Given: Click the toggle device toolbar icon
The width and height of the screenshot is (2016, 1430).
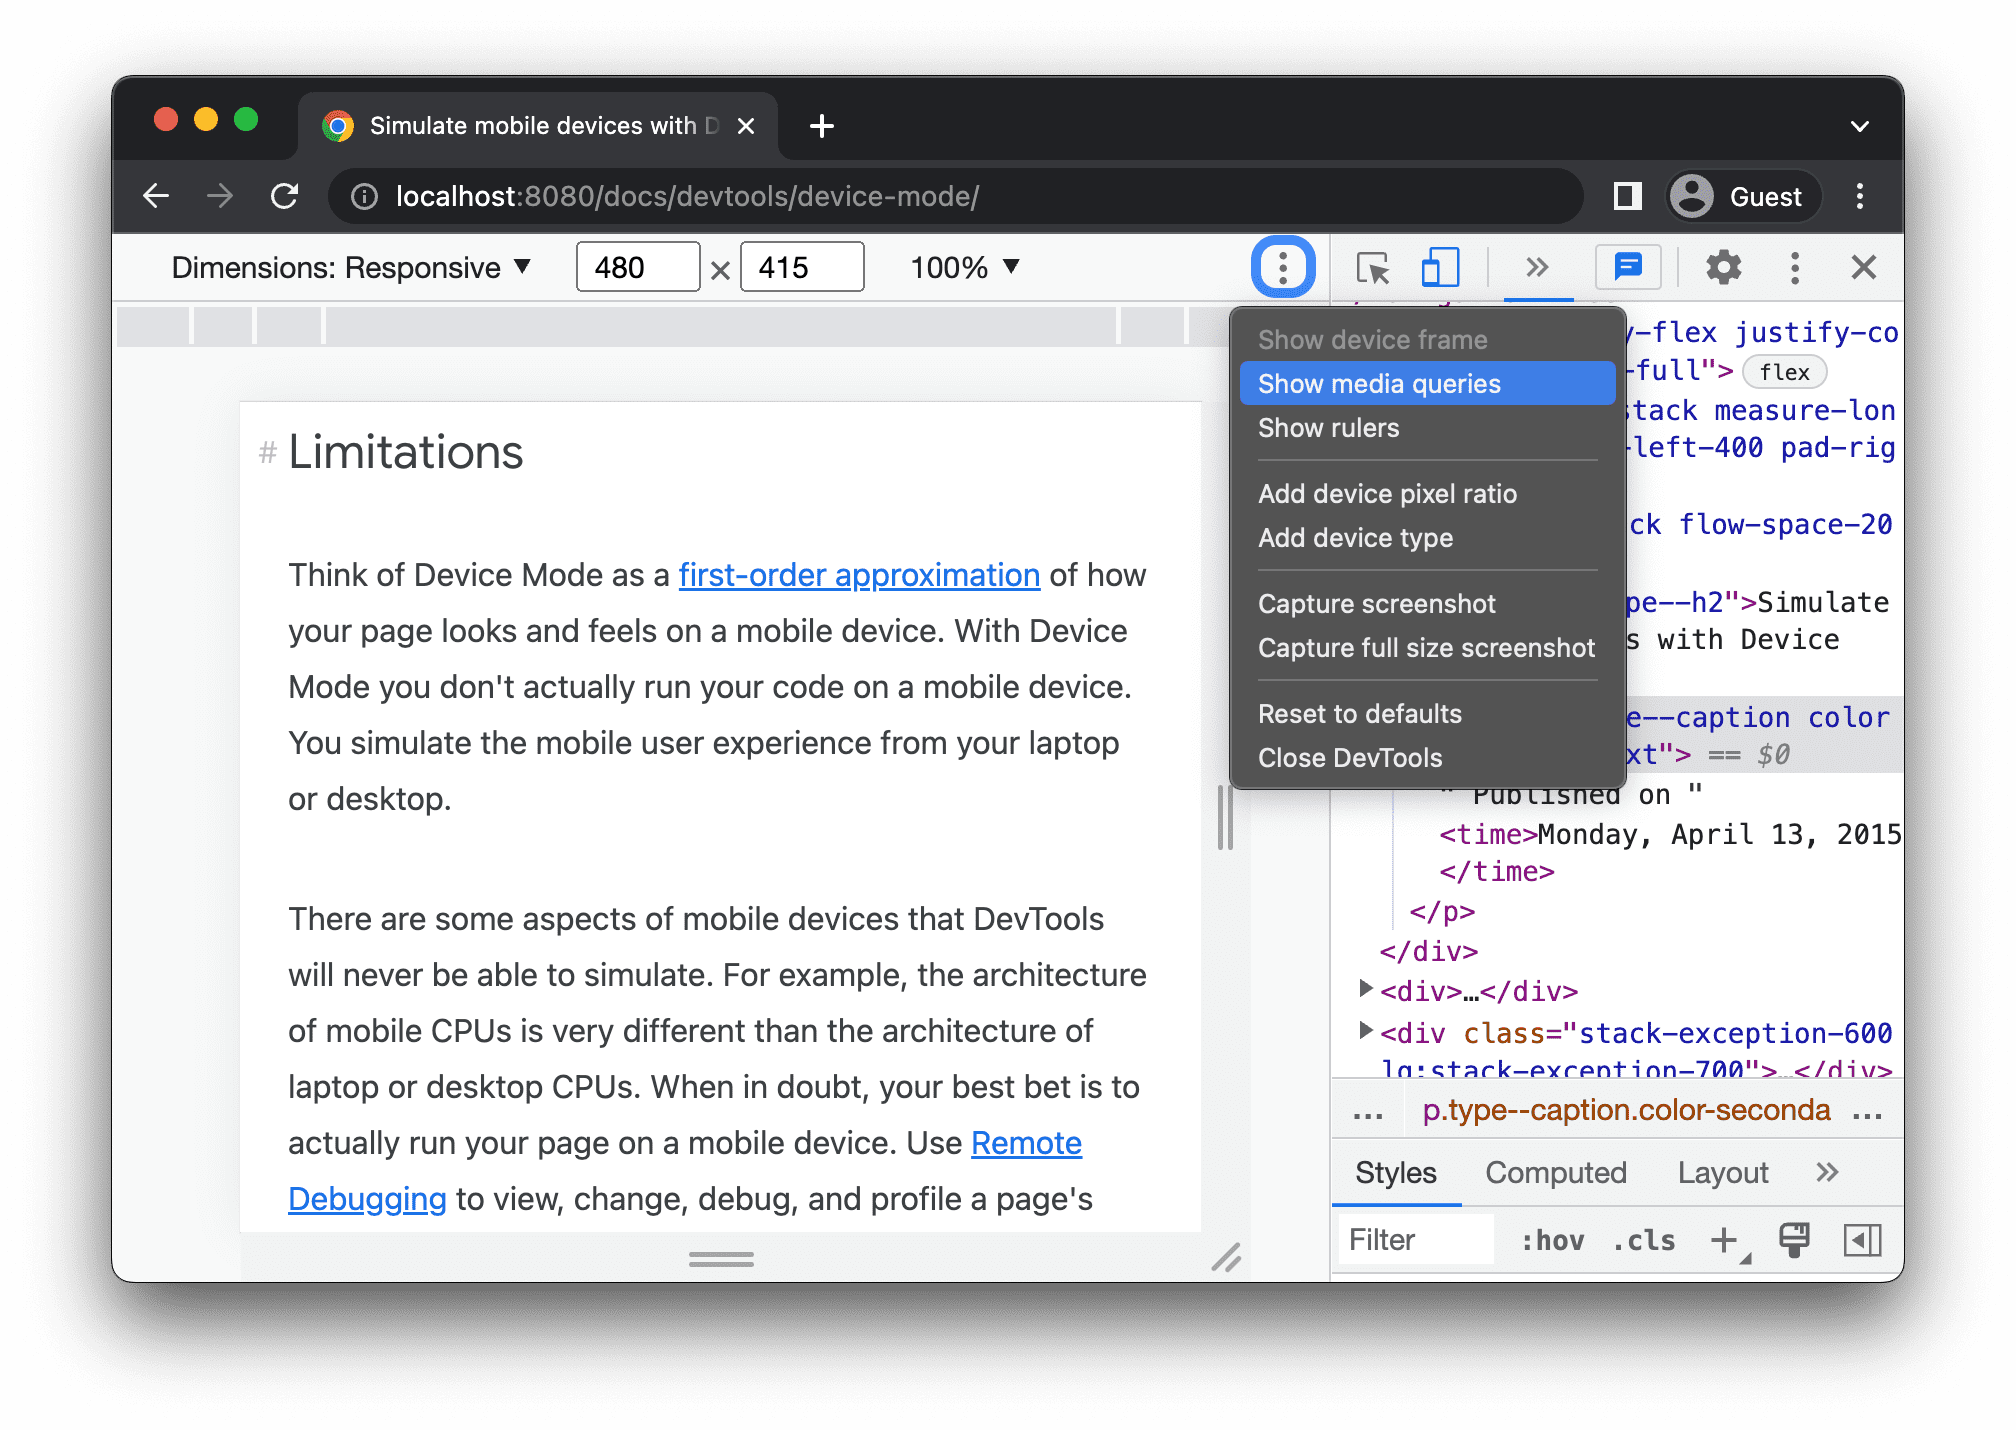Looking at the screenshot, I should click(x=1439, y=268).
